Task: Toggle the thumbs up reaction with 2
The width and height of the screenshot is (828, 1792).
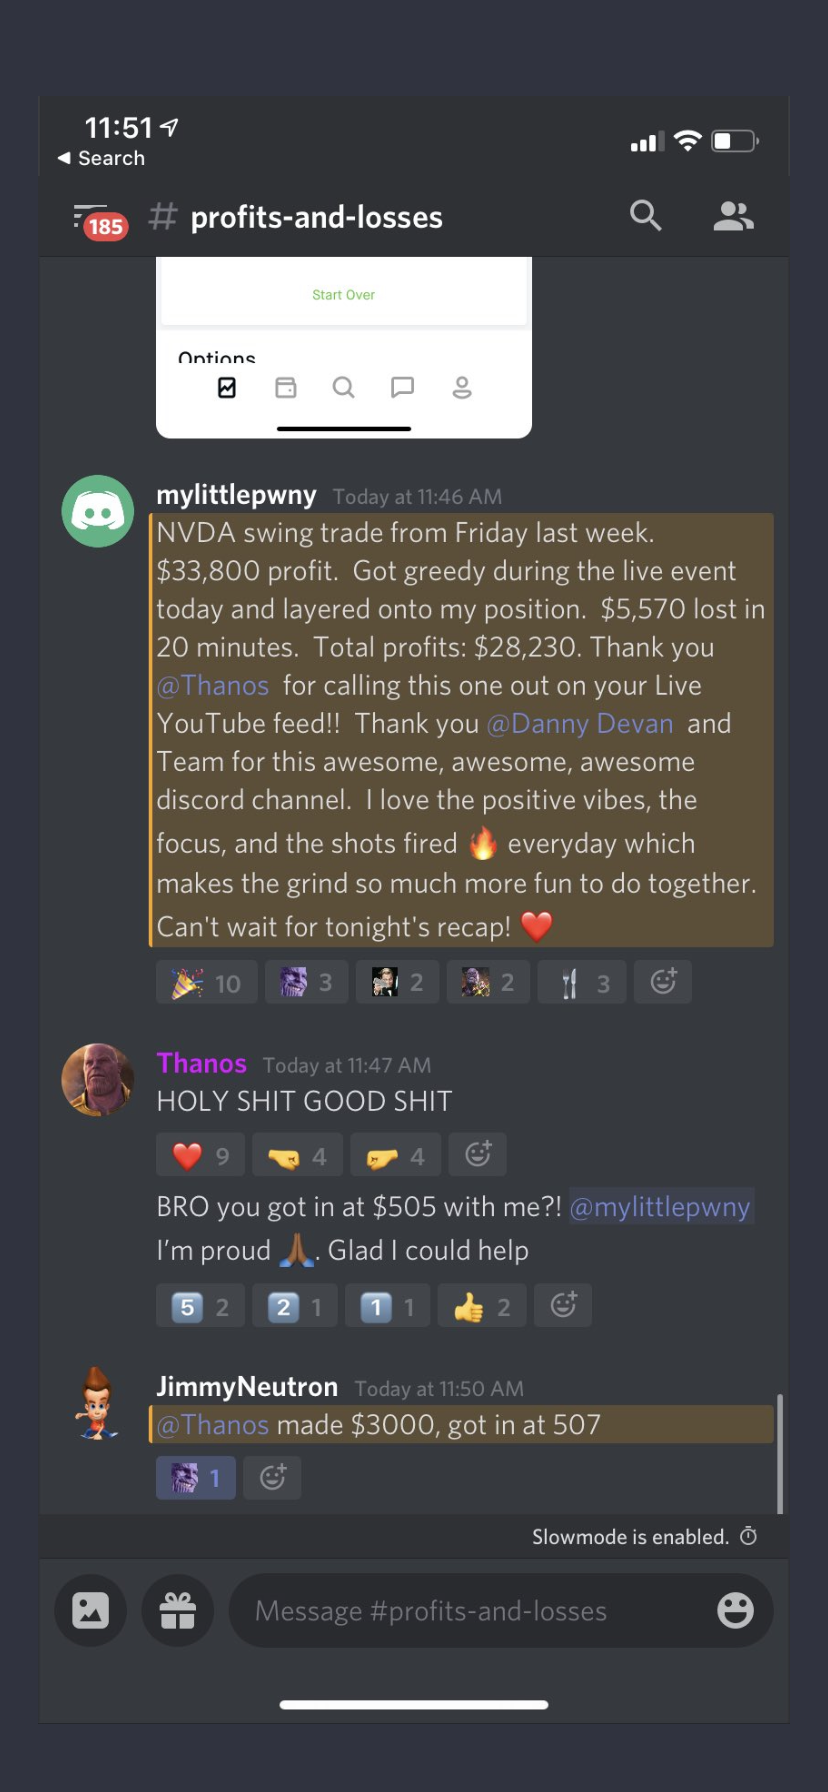Action: (482, 1306)
